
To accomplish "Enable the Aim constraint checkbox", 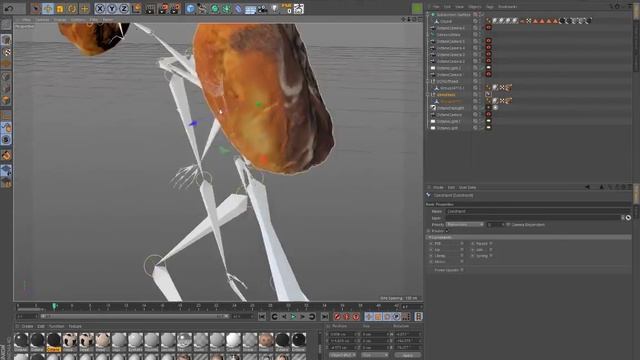I will pos(491,250).
